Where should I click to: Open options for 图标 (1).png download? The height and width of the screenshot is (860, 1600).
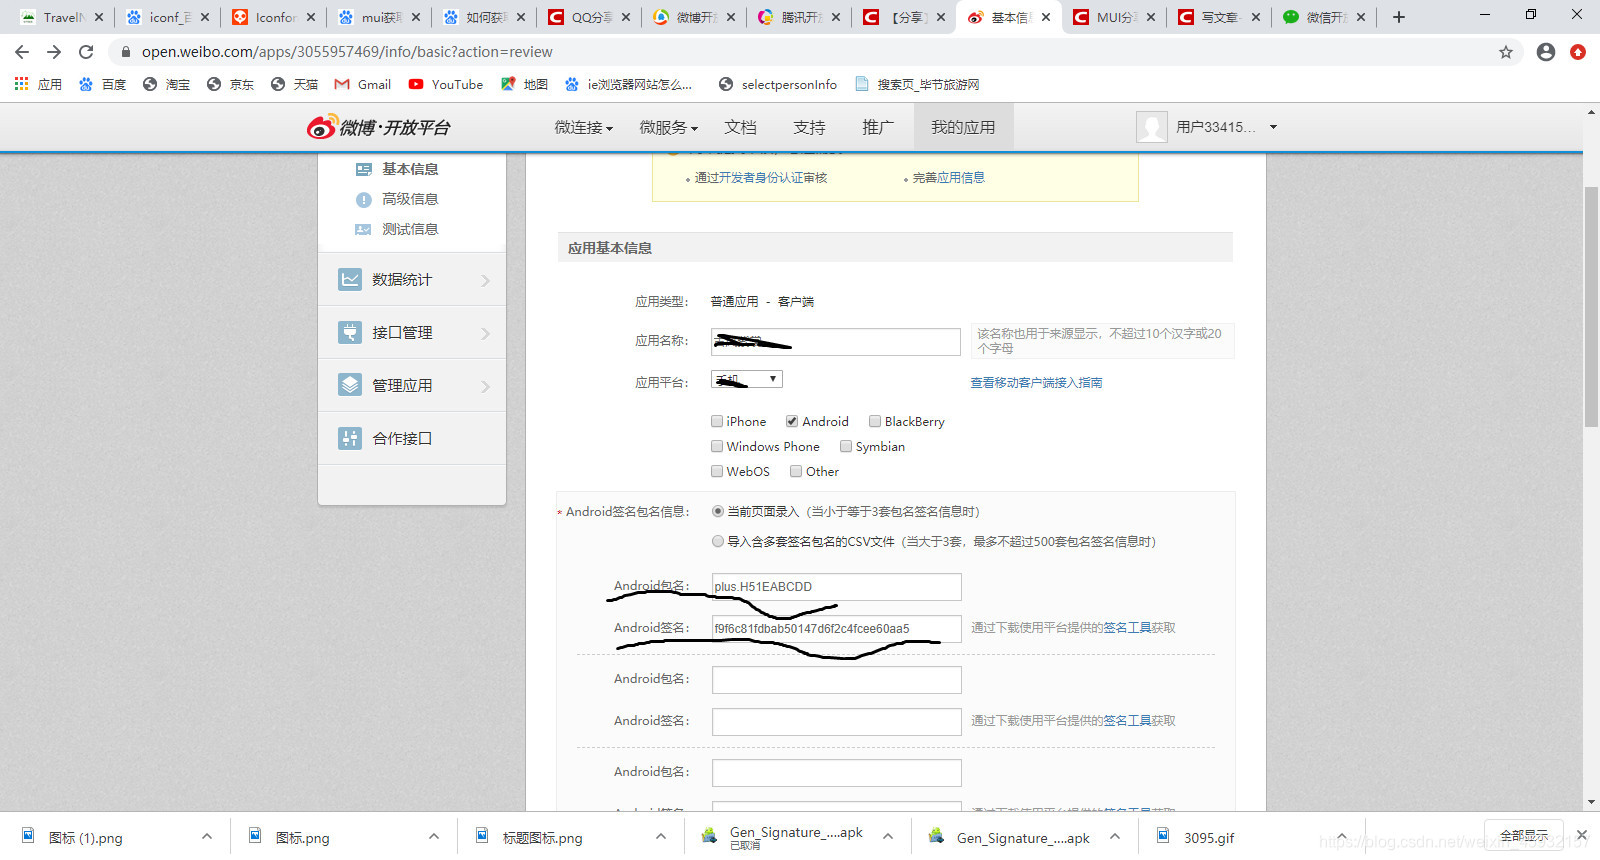coord(207,836)
